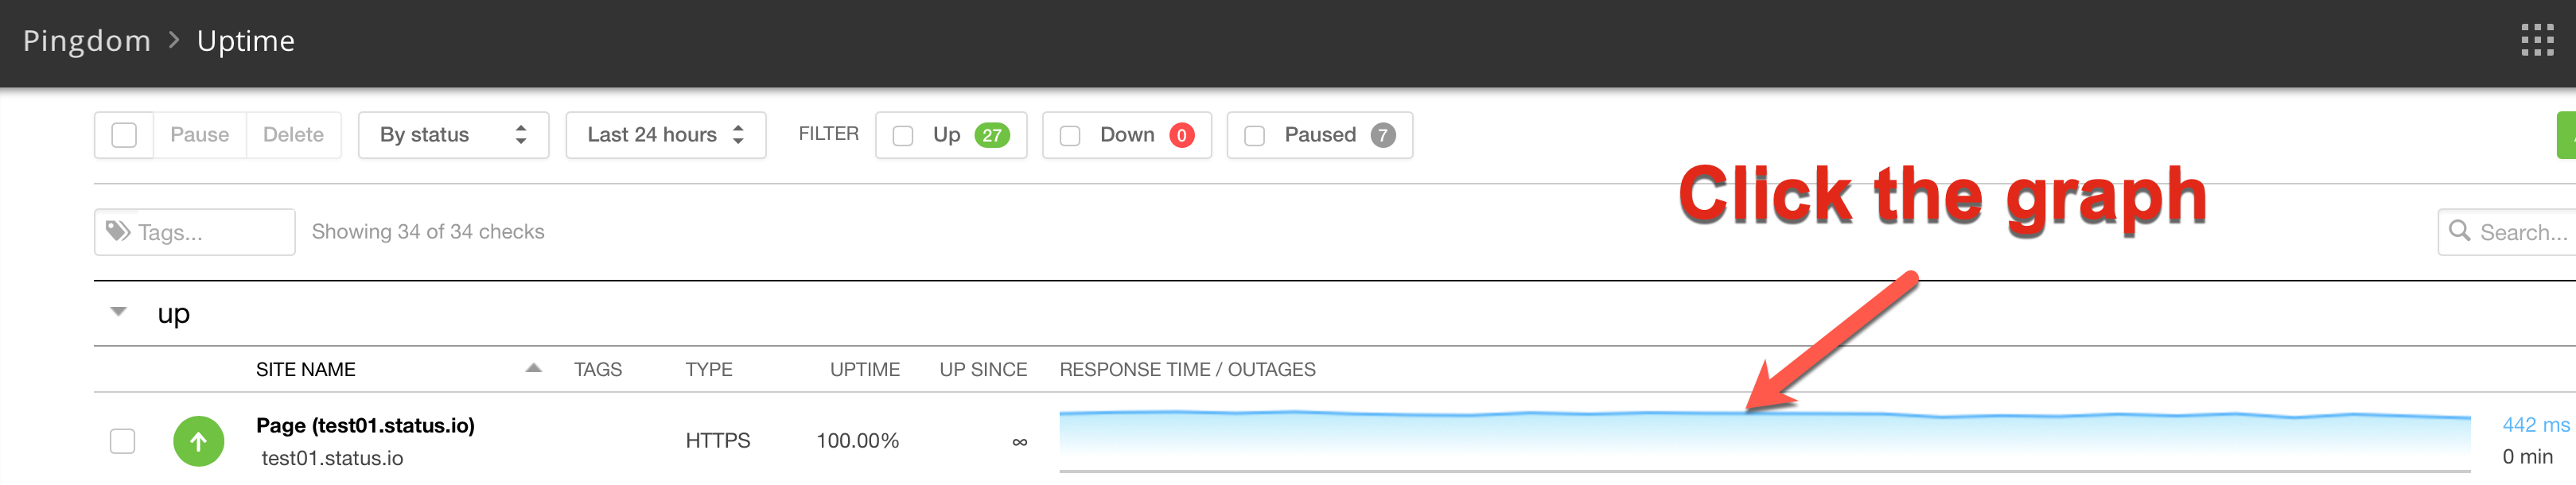Click the breadcrumb chevron after Pingdom

174,40
